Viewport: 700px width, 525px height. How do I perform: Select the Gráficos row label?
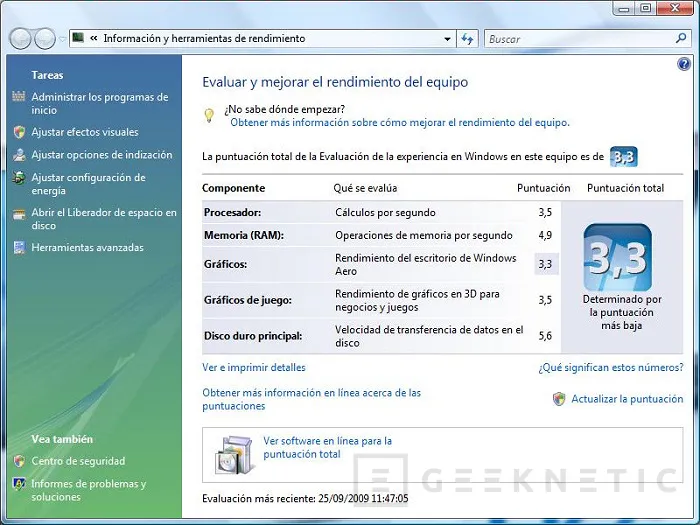coord(225,264)
